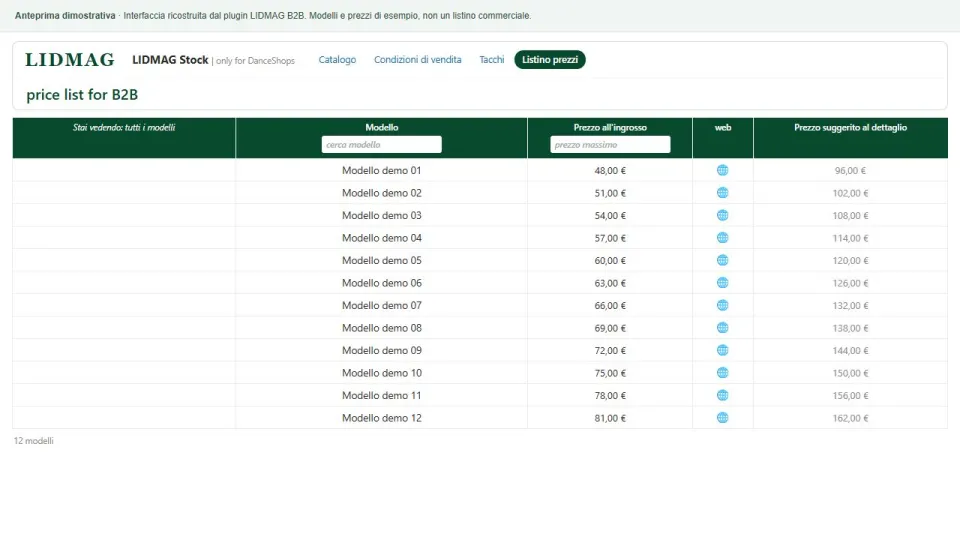Open web globe icon for Modello demo 09
Viewport: 960px width, 540px height.
click(x=722, y=350)
